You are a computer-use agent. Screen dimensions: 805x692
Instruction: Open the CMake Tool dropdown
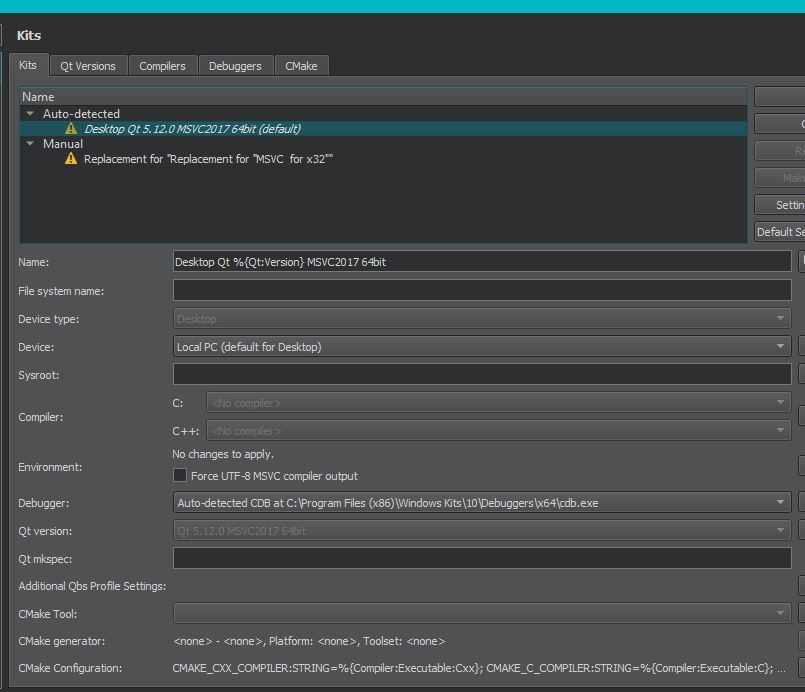pos(482,613)
